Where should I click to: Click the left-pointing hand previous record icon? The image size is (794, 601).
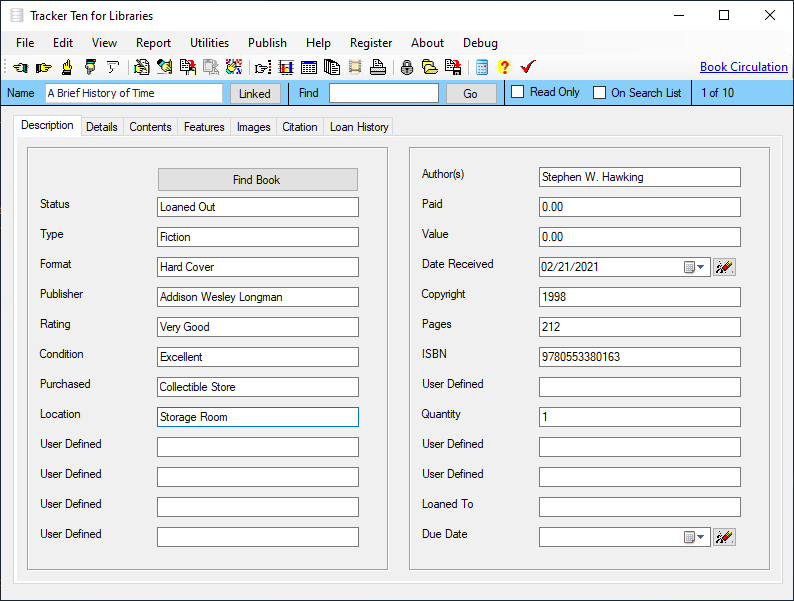[20, 68]
